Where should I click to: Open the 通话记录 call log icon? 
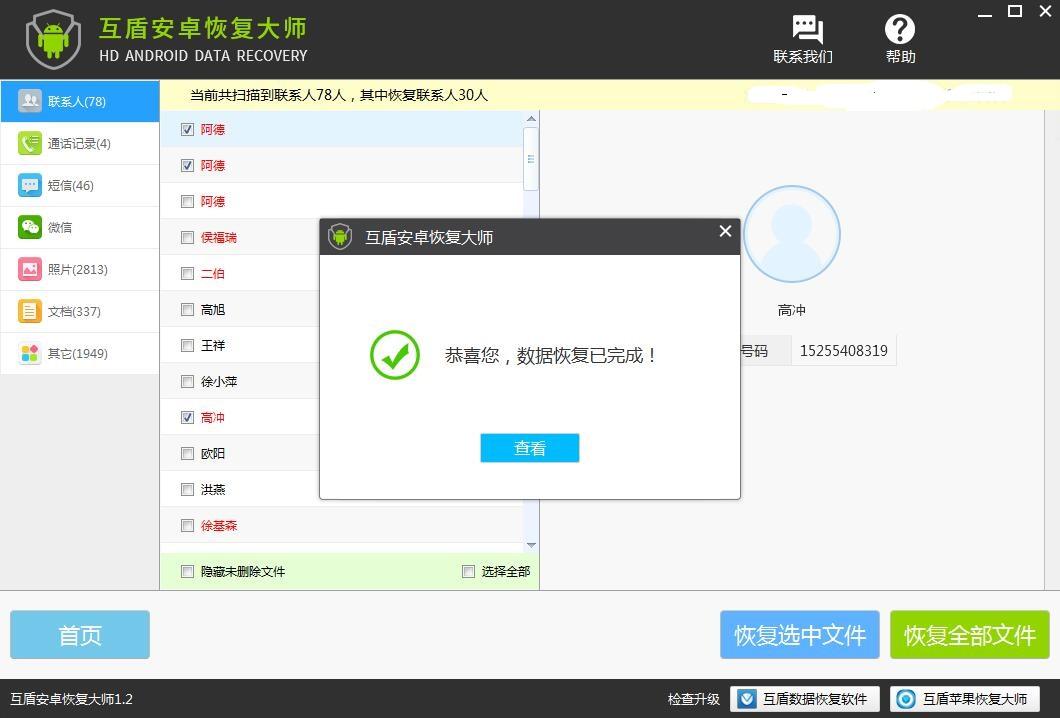[30, 143]
